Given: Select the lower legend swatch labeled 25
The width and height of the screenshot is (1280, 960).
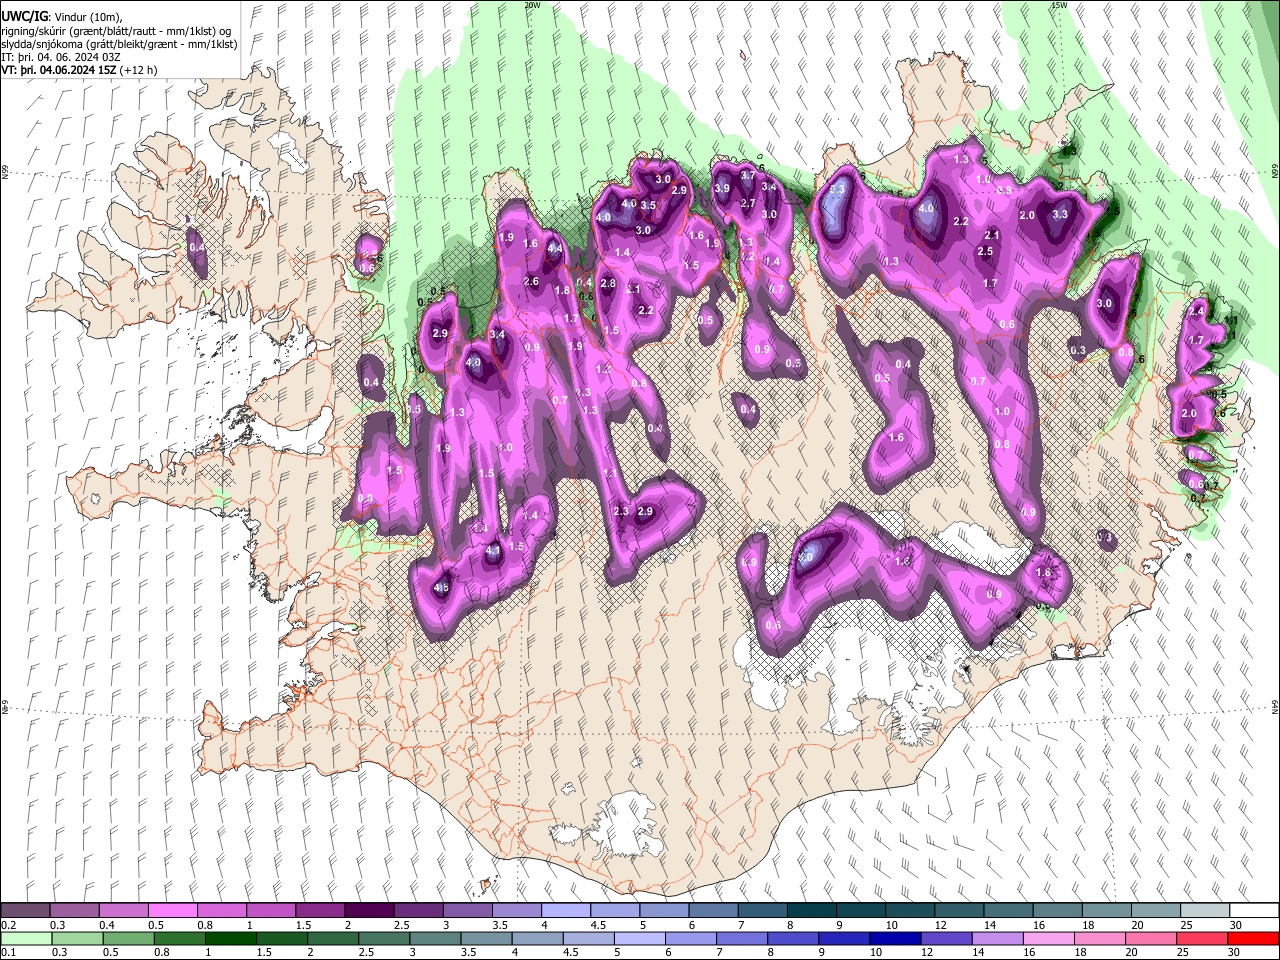Looking at the screenshot, I should click(1201, 938).
